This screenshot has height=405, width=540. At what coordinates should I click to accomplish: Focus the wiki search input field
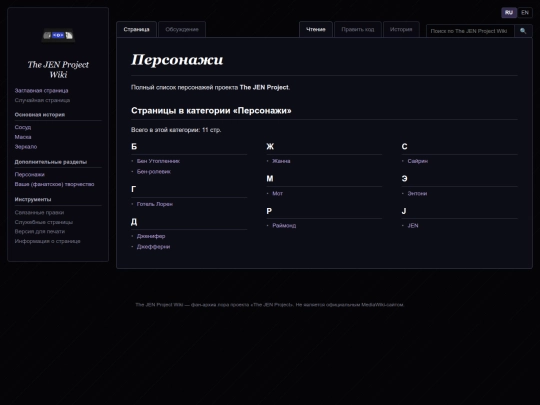coord(470,31)
